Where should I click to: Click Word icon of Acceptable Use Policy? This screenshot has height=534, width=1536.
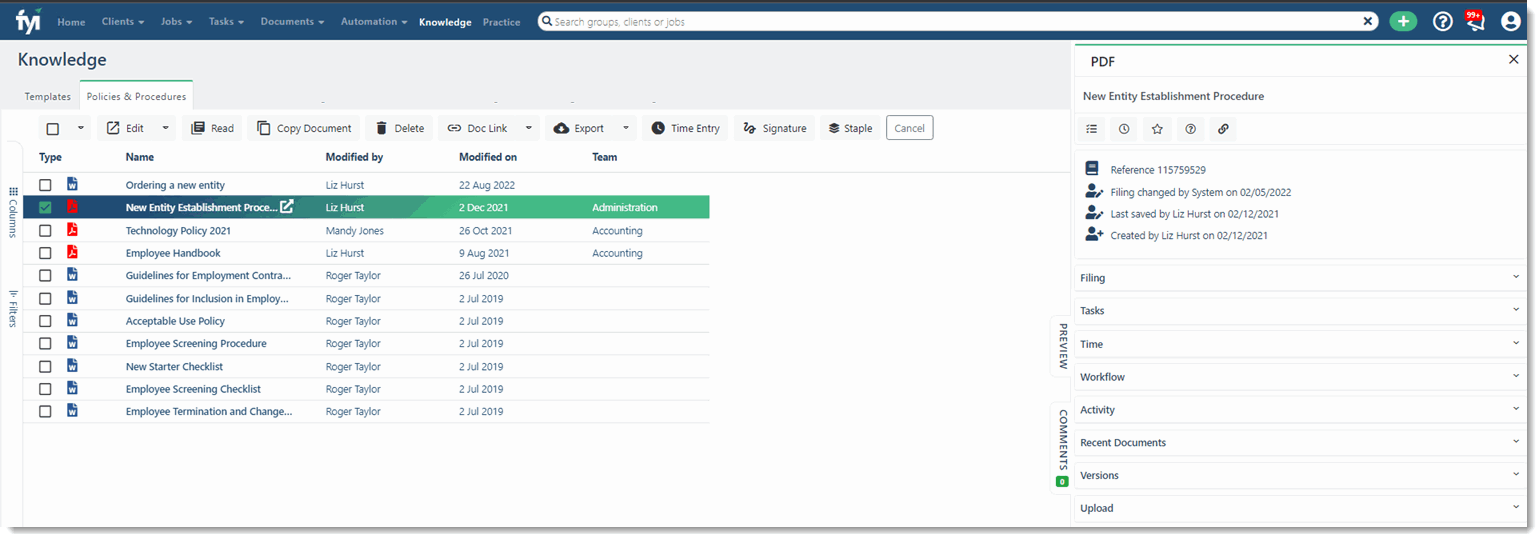click(x=72, y=321)
